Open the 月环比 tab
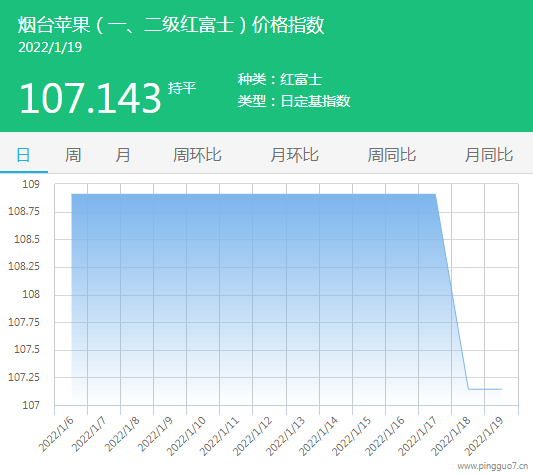 [x=294, y=155]
